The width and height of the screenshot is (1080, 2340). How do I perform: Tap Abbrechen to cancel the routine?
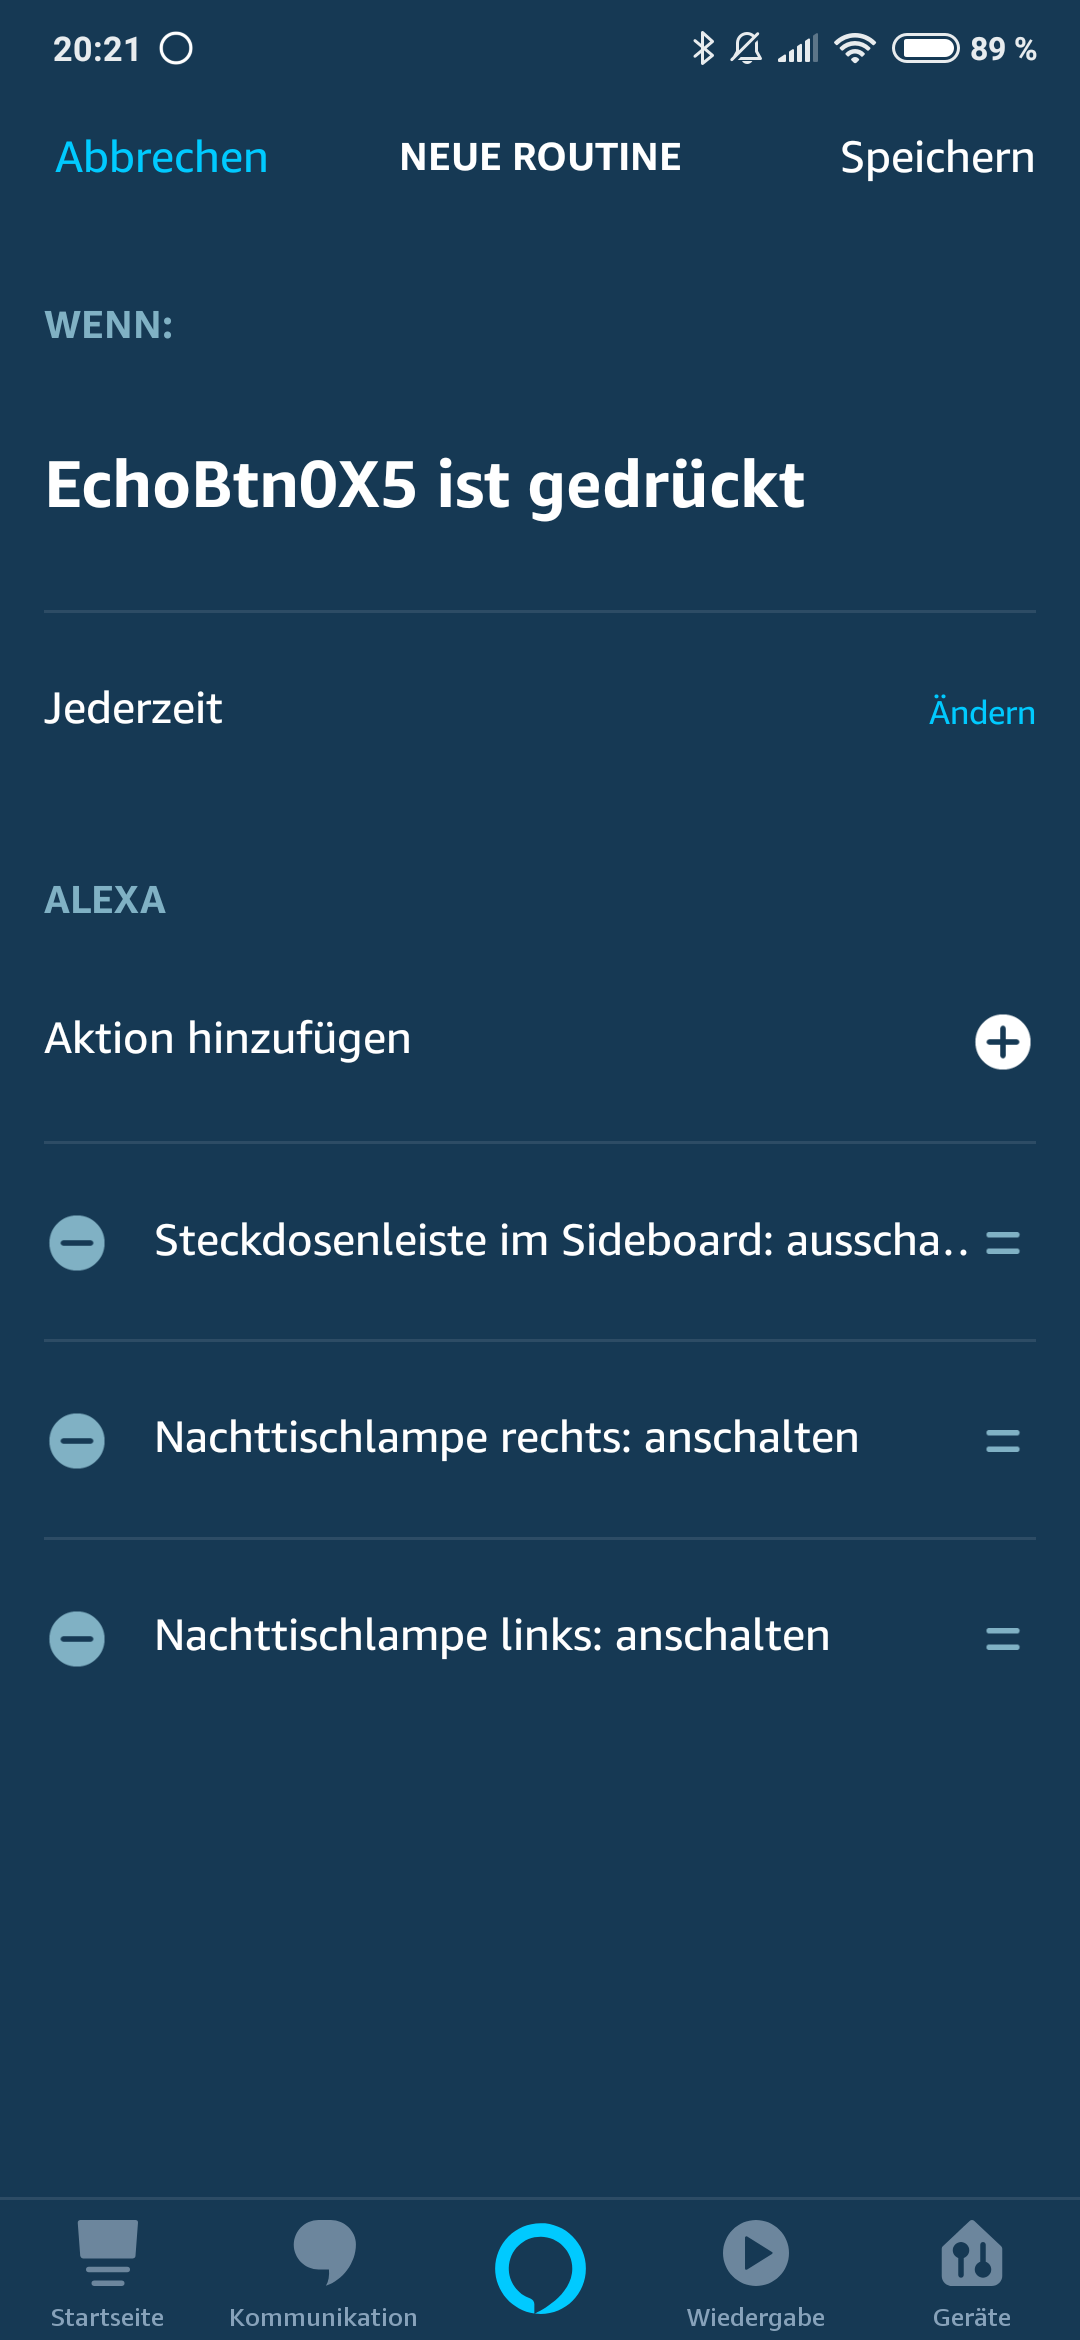coord(162,157)
